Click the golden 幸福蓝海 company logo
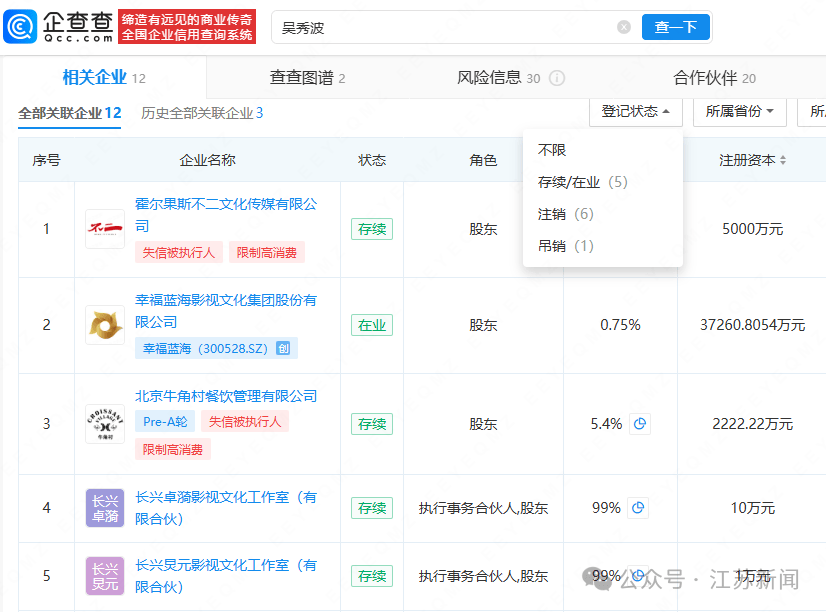Screen dimensions: 826x612 (x=104, y=324)
